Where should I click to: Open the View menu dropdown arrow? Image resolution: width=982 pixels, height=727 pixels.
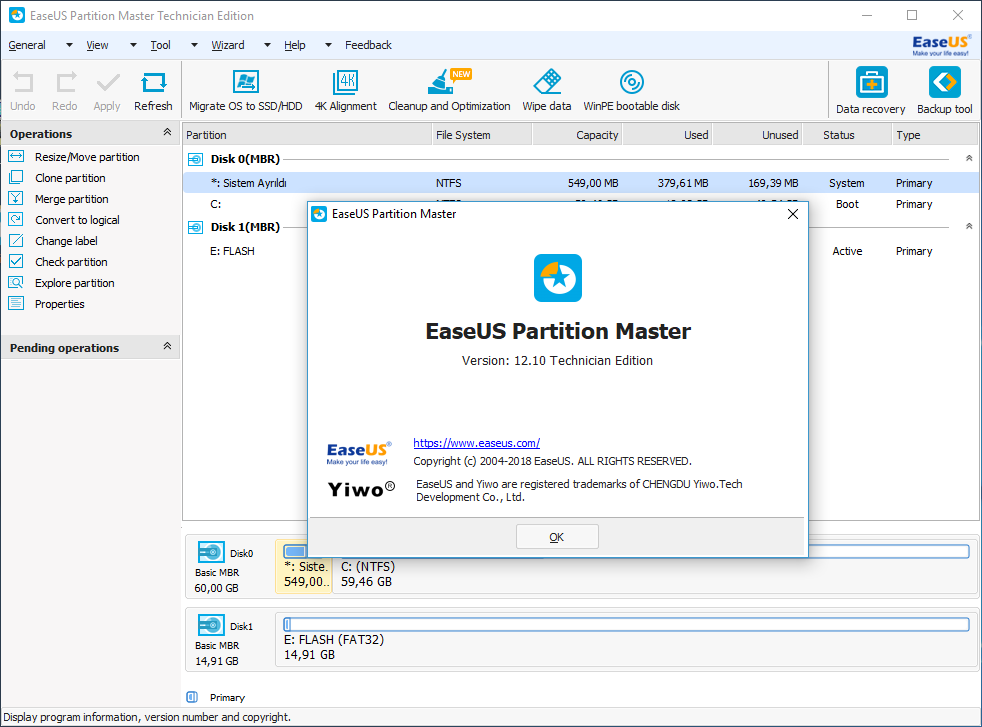click(133, 45)
